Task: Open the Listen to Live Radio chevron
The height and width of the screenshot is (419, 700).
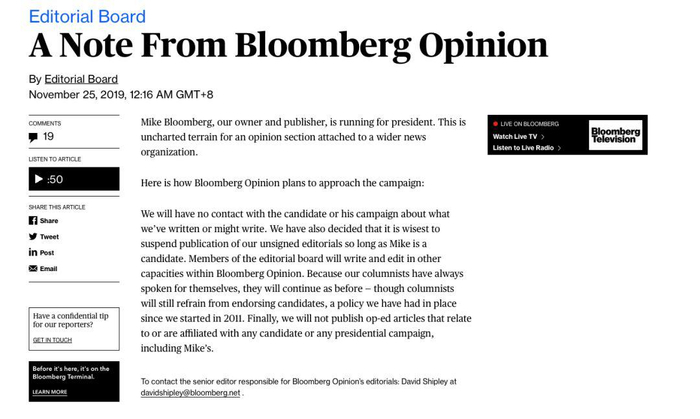Action: tap(559, 148)
